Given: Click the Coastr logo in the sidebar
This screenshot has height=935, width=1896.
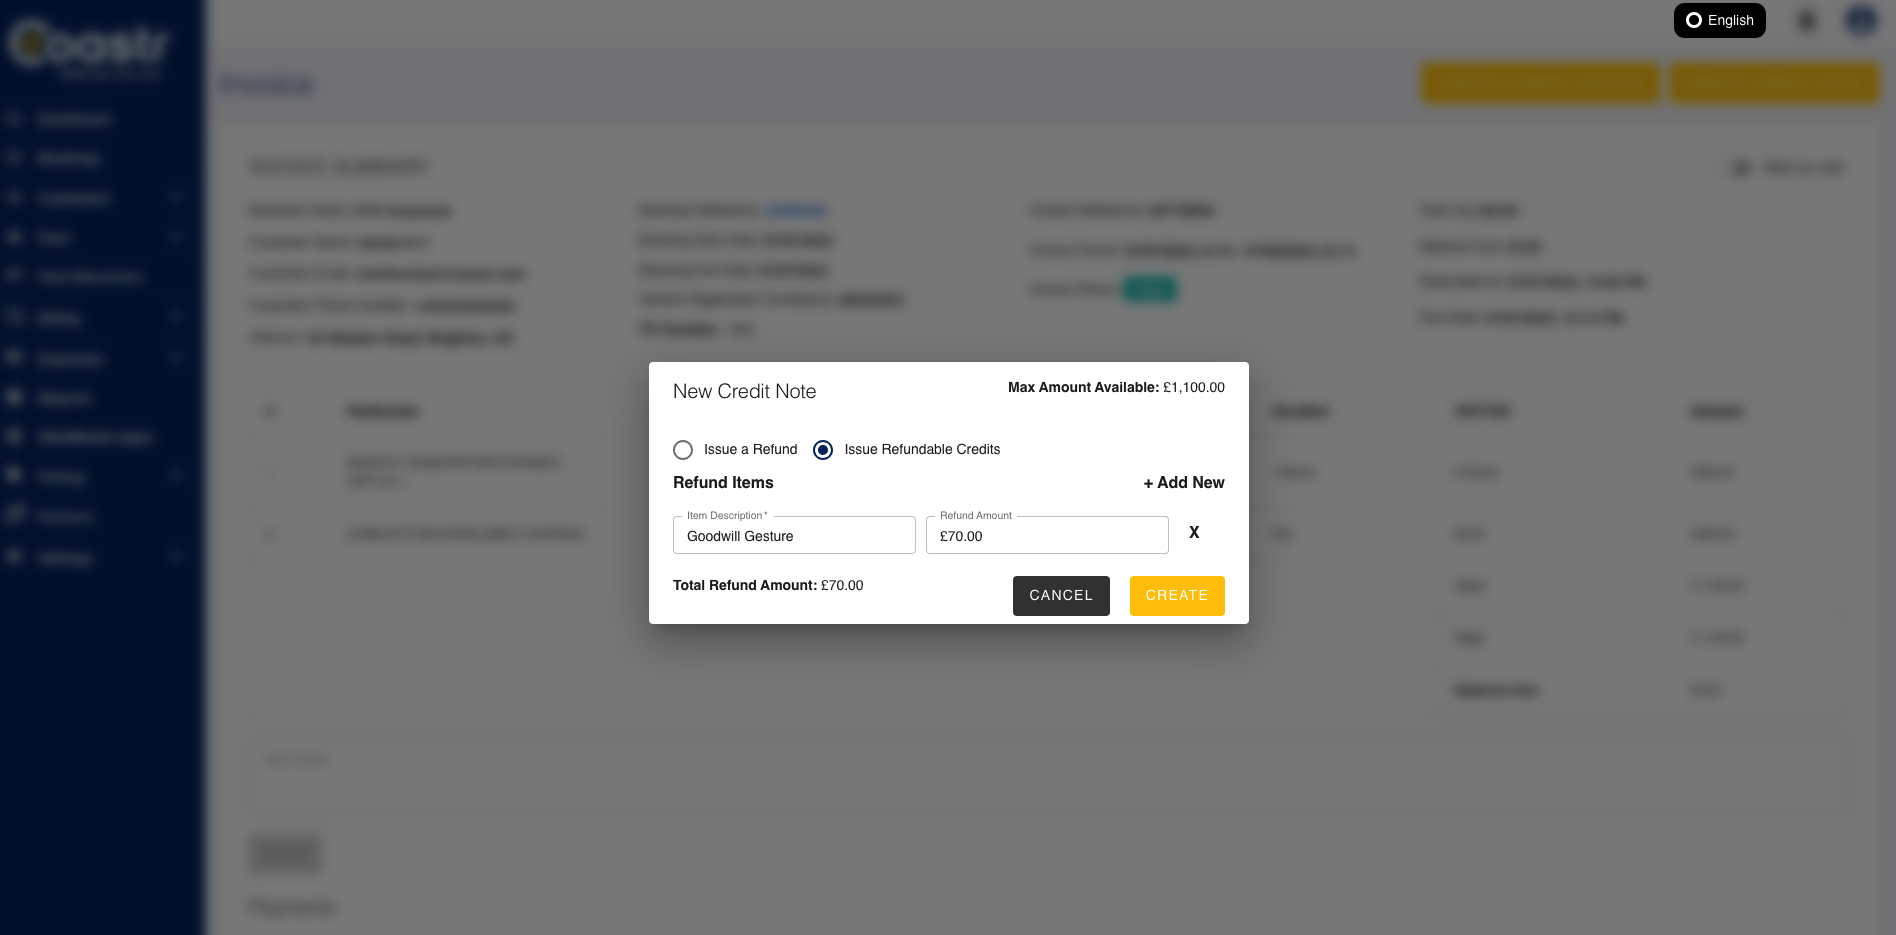Looking at the screenshot, I should tap(90, 45).
